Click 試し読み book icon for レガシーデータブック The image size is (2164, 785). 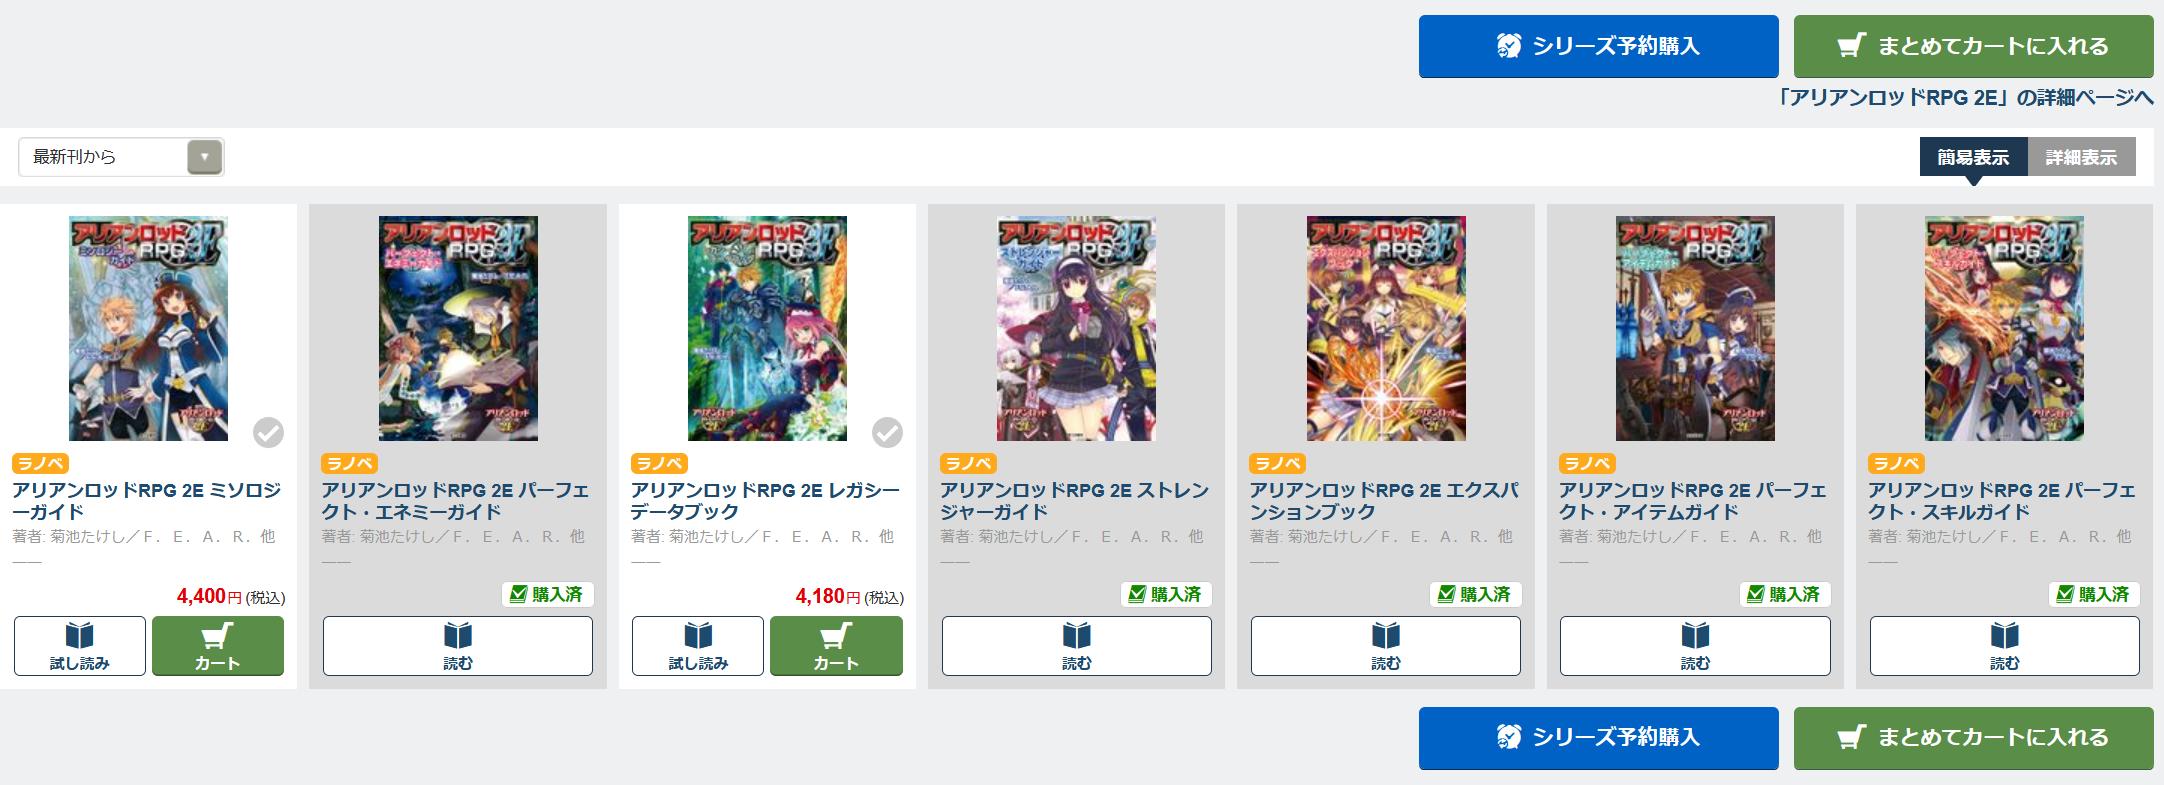698,646
